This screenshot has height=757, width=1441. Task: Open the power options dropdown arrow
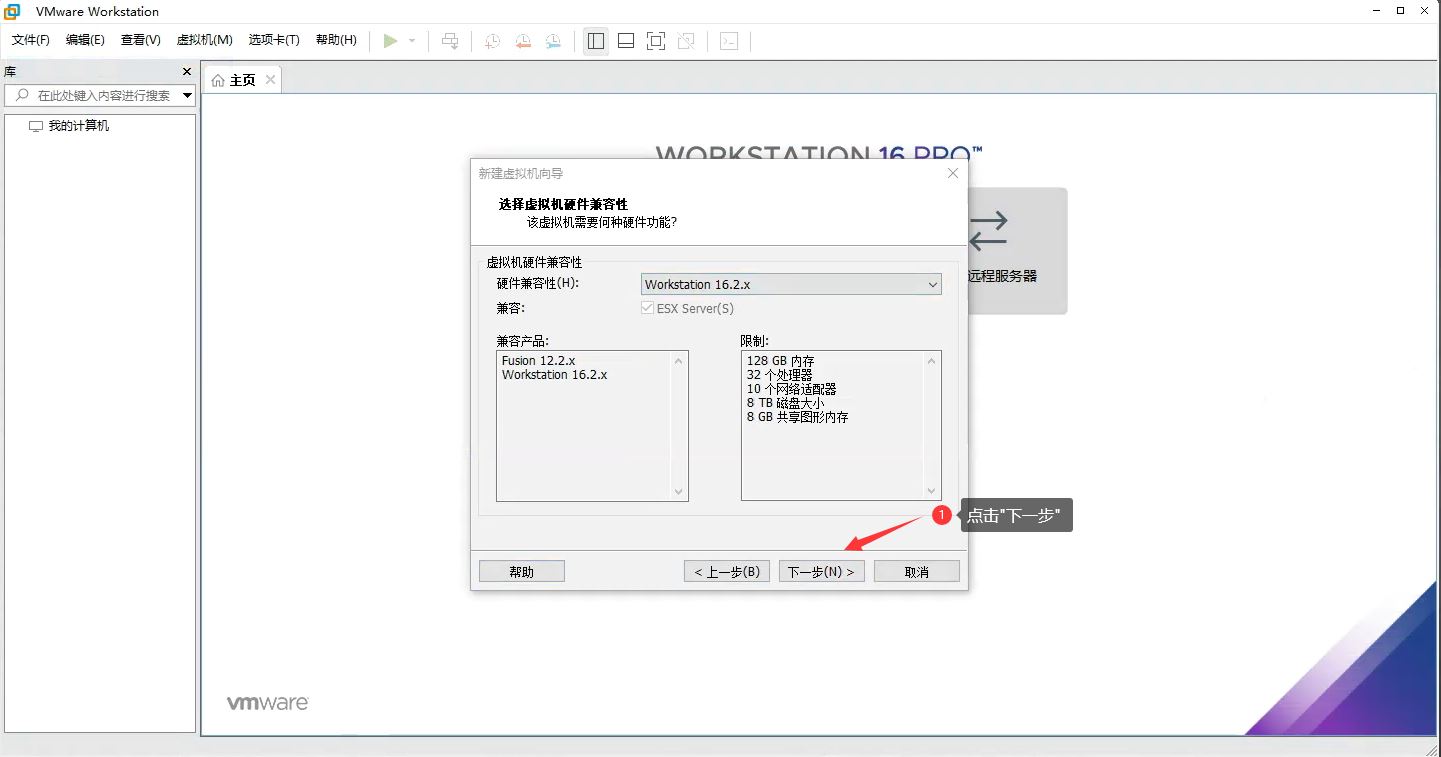412,41
